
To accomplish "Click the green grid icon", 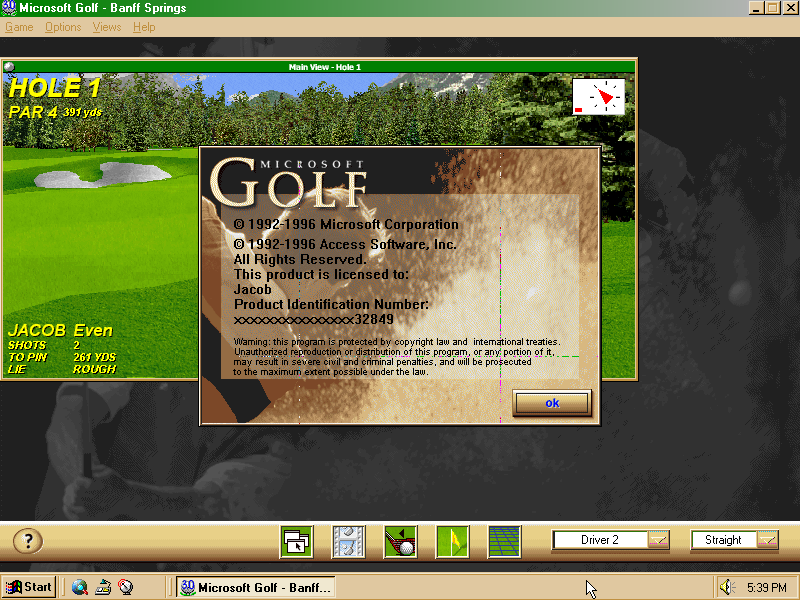I will point(505,541).
